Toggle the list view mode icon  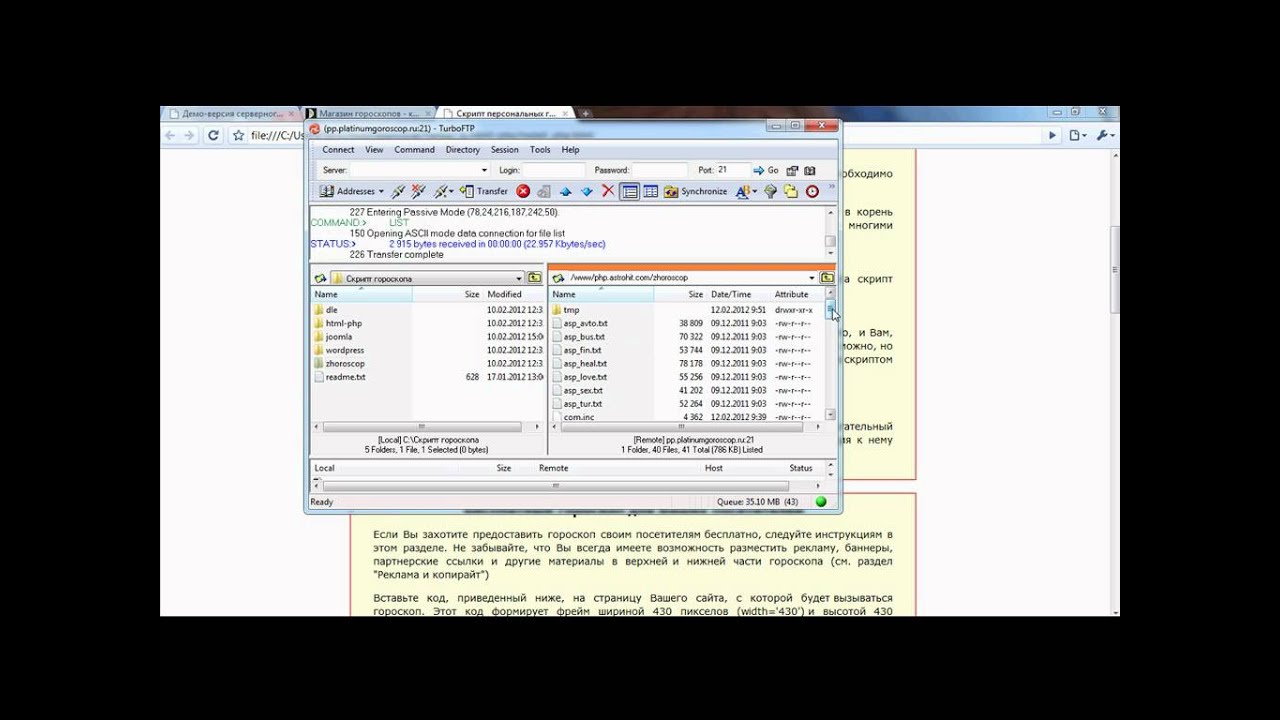629,191
